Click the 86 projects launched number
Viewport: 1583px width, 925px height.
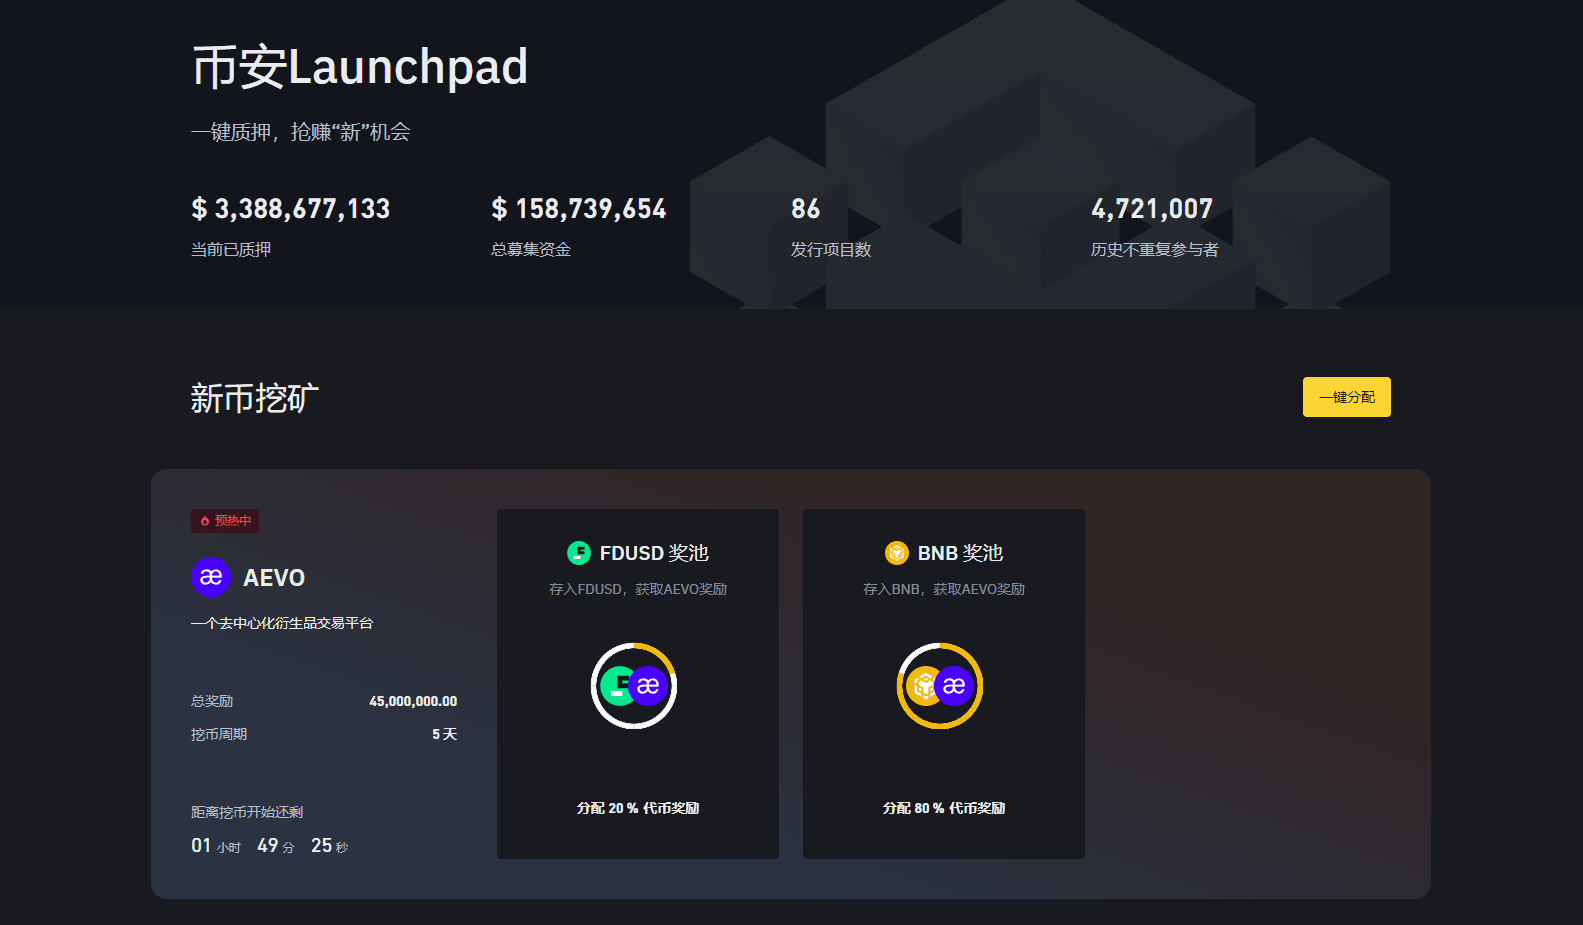point(806,209)
